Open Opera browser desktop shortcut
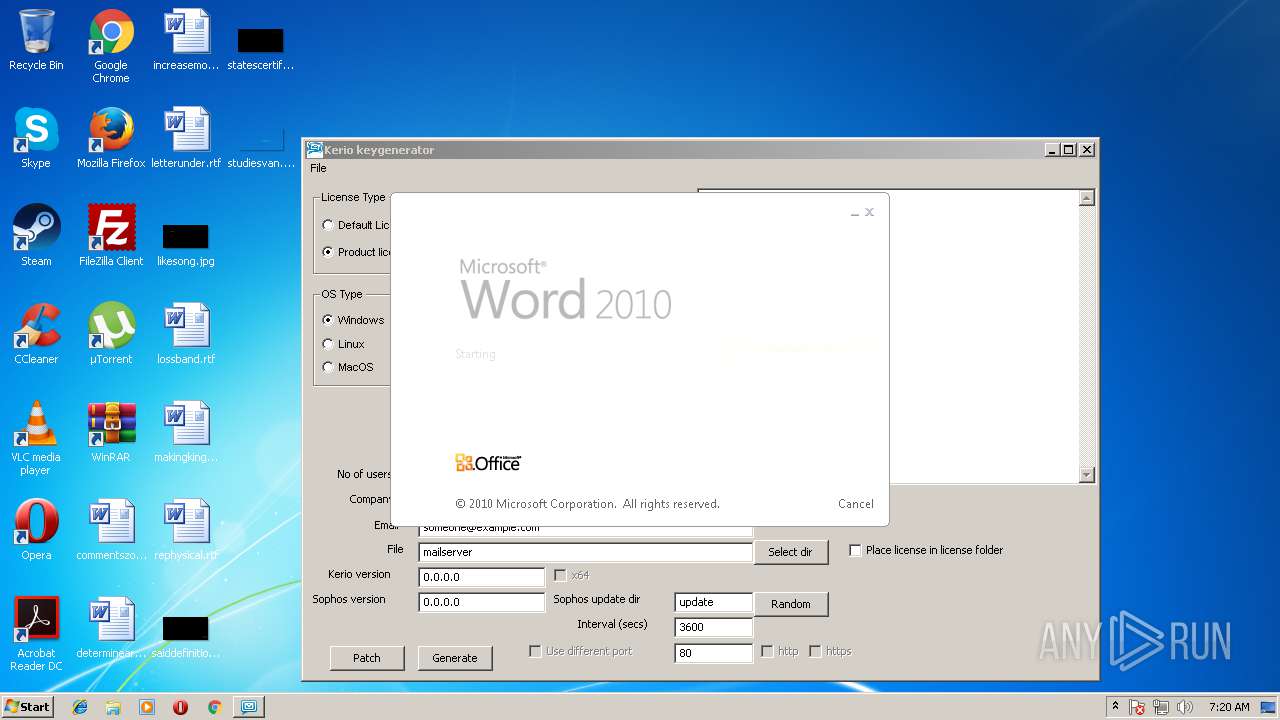 click(x=36, y=530)
